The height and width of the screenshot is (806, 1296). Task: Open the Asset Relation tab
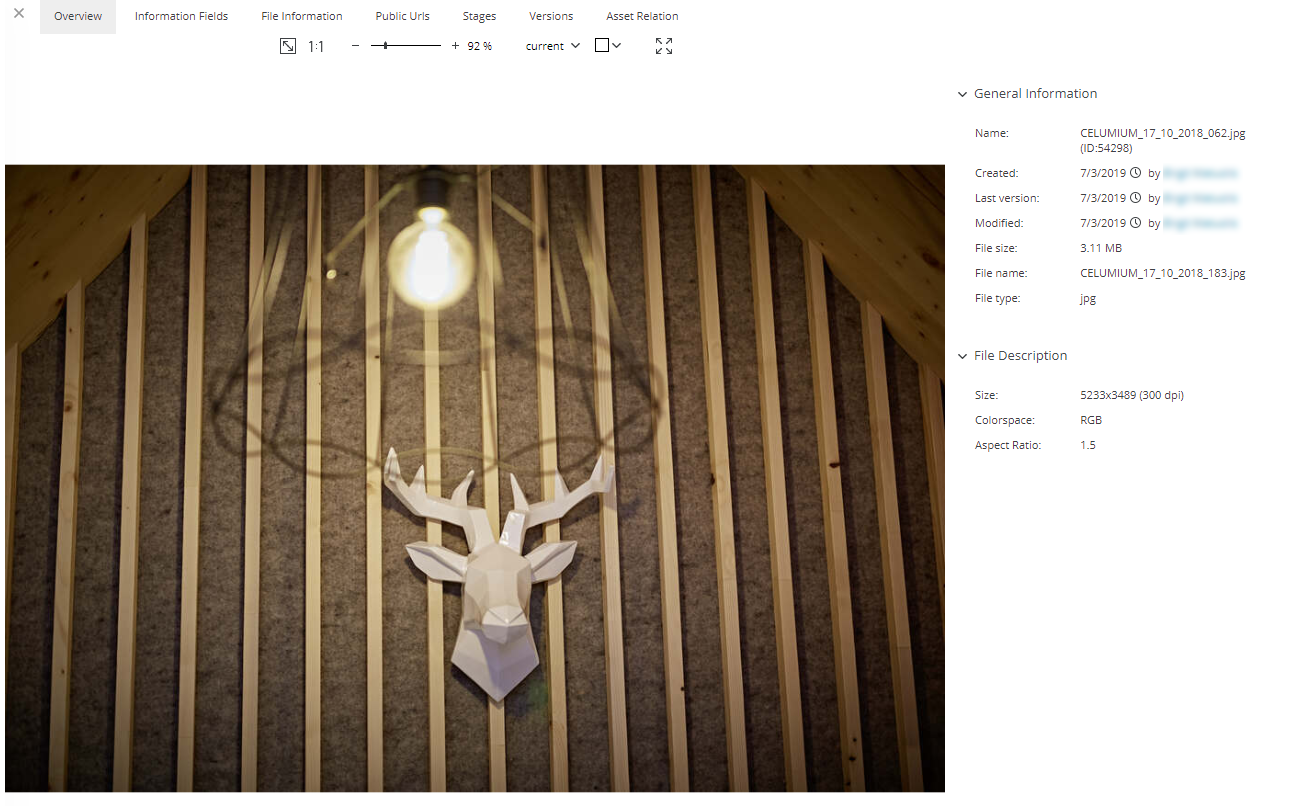[642, 17]
